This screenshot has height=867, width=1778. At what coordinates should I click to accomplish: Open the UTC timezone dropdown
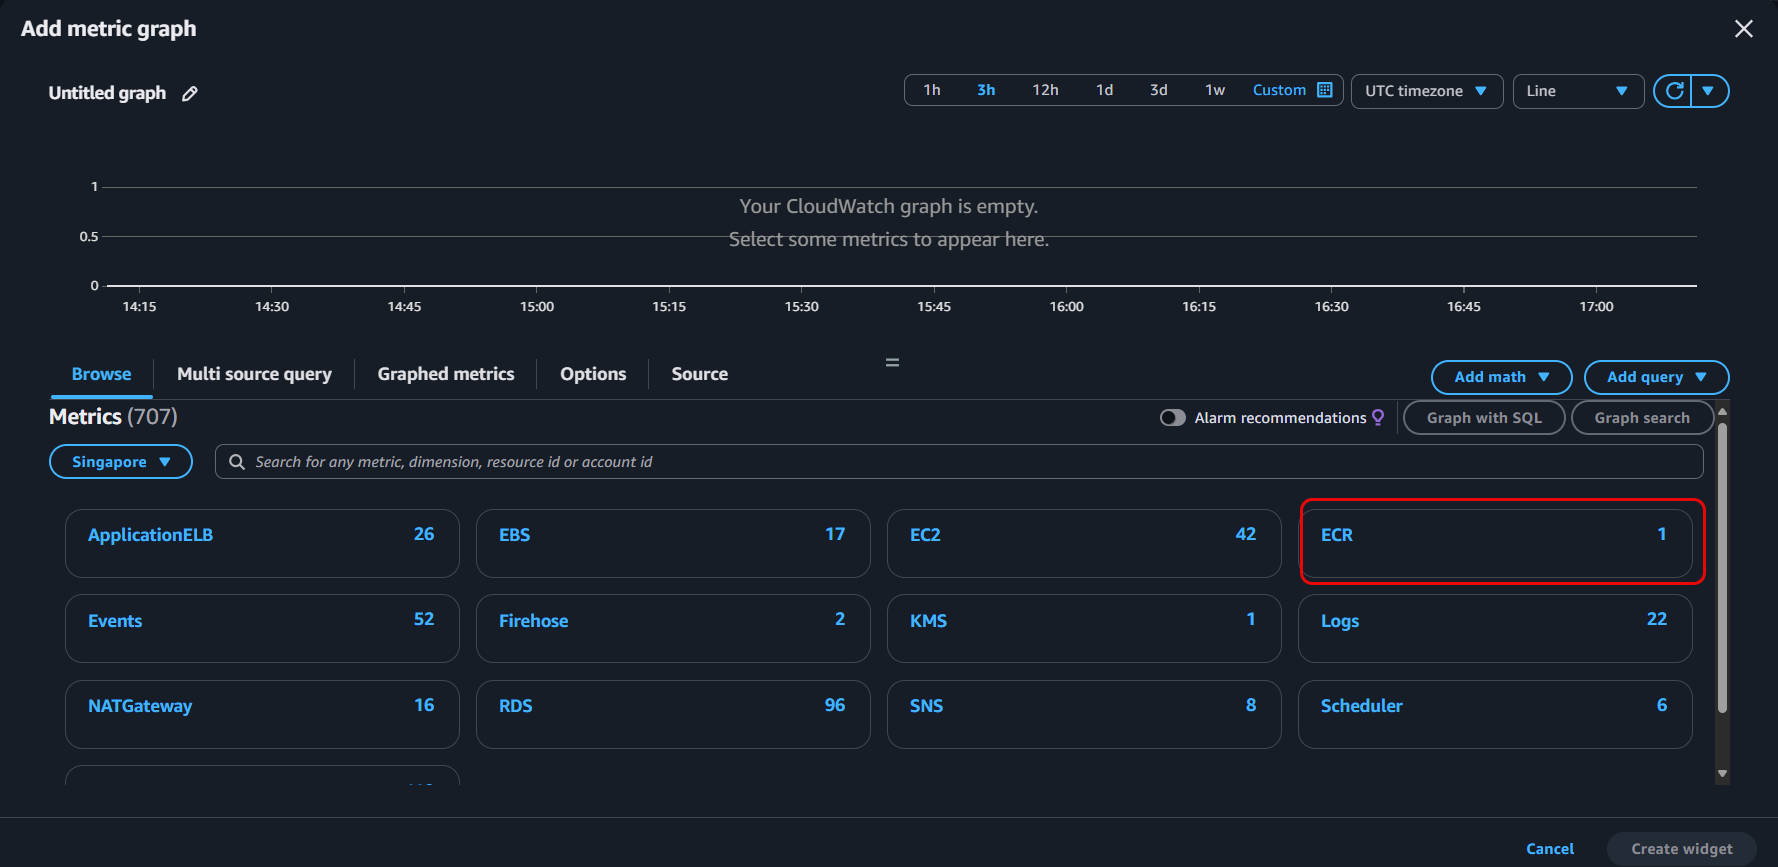1427,91
